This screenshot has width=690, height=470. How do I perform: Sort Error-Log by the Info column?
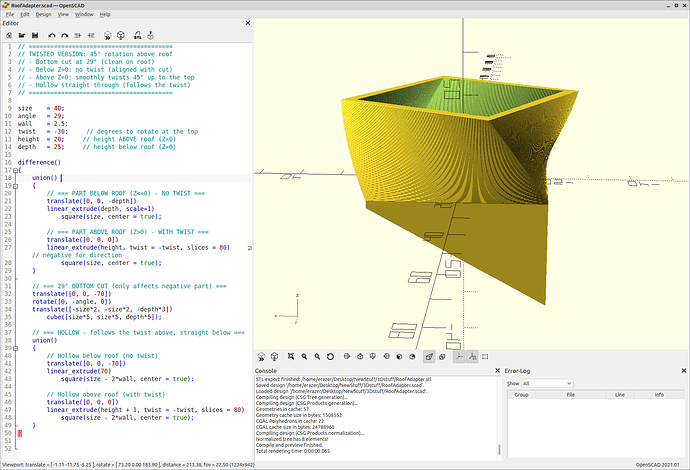point(659,395)
